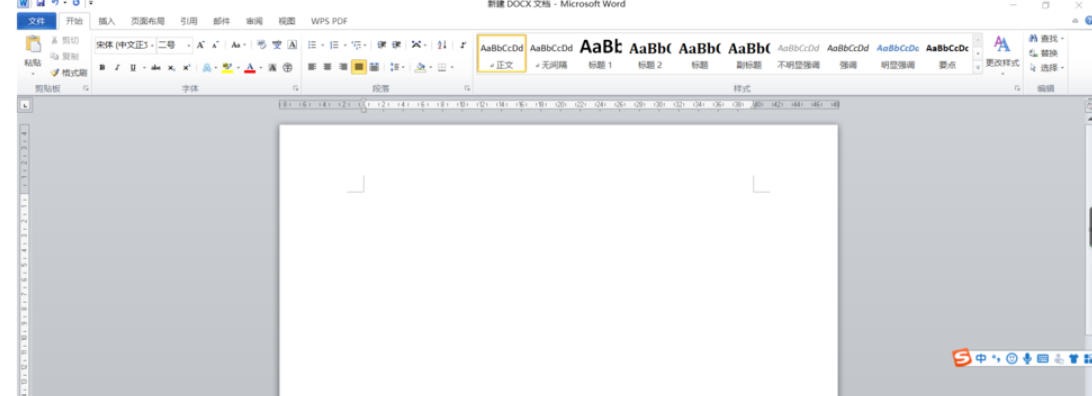Viewport: 1092px width, 396px height.
Task: Click Select (选择) in editing group
Action: point(1047,68)
